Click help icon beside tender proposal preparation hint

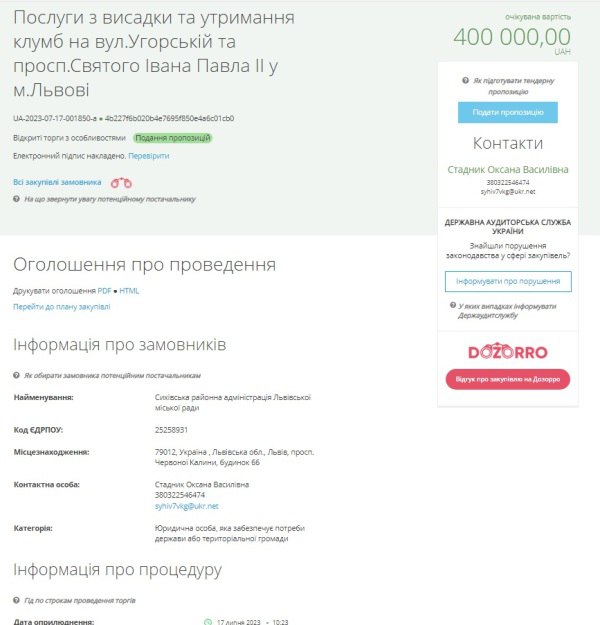pyautogui.click(x=465, y=80)
